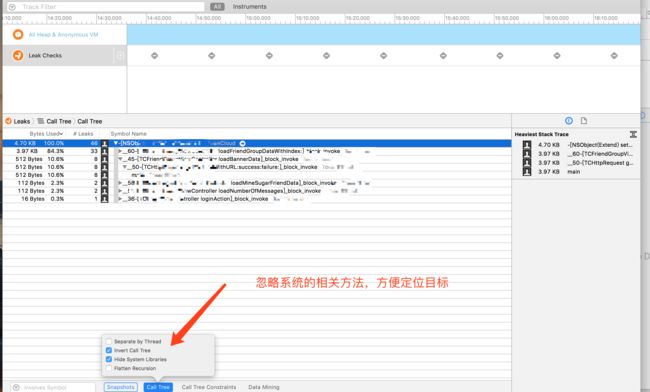Open the Data Mining options
The width and height of the screenshot is (650, 392).
264,387
